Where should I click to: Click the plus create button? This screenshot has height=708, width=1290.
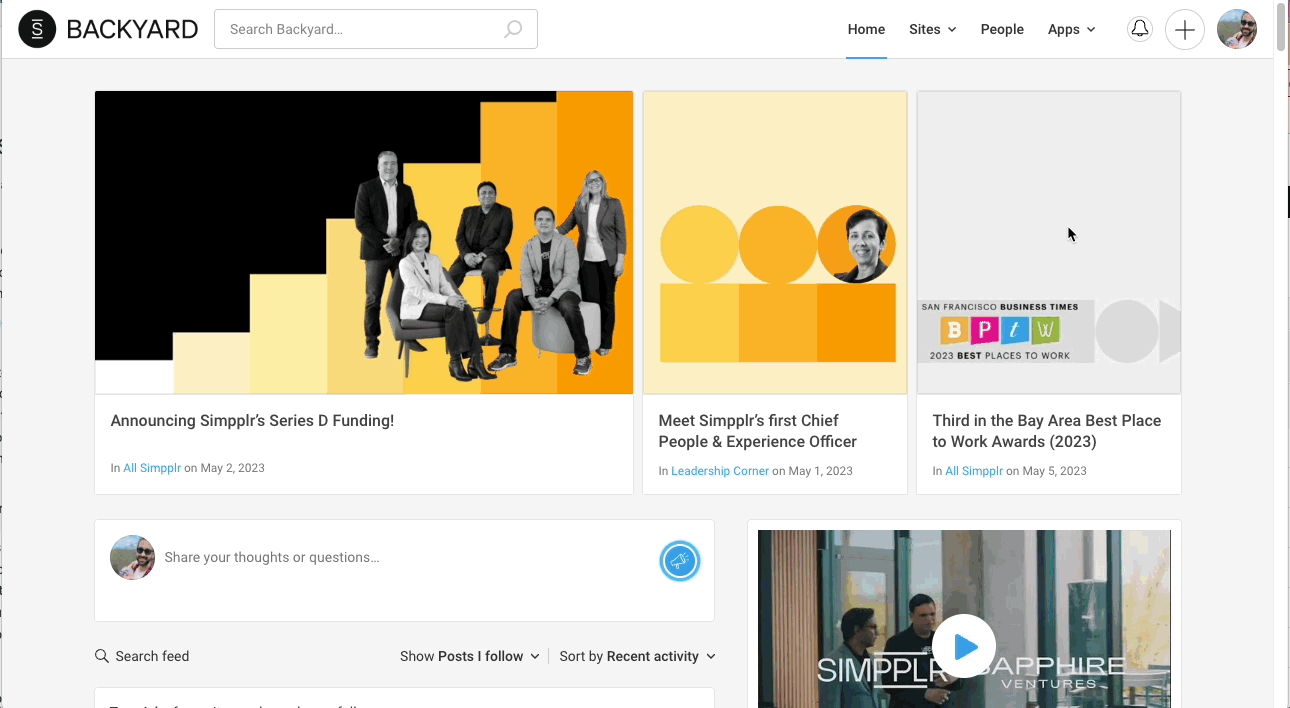pos(1184,29)
